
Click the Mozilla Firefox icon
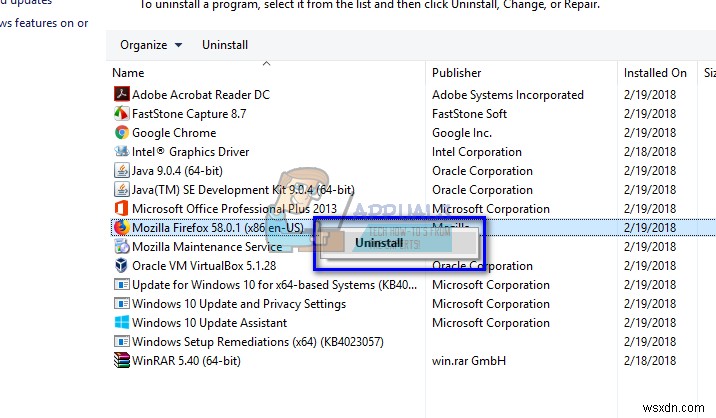click(121, 228)
